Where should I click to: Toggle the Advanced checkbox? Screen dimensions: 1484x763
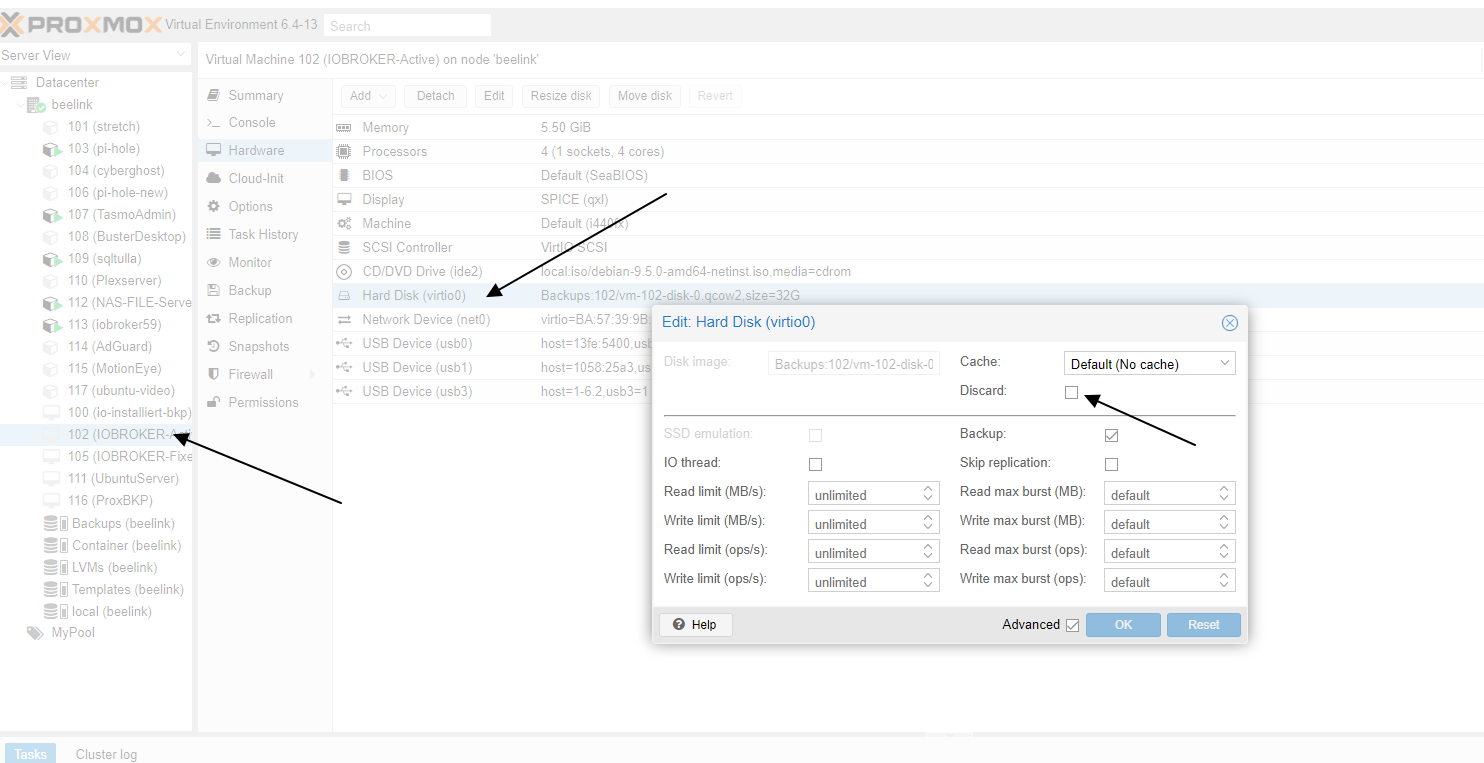click(x=1073, y=625)
